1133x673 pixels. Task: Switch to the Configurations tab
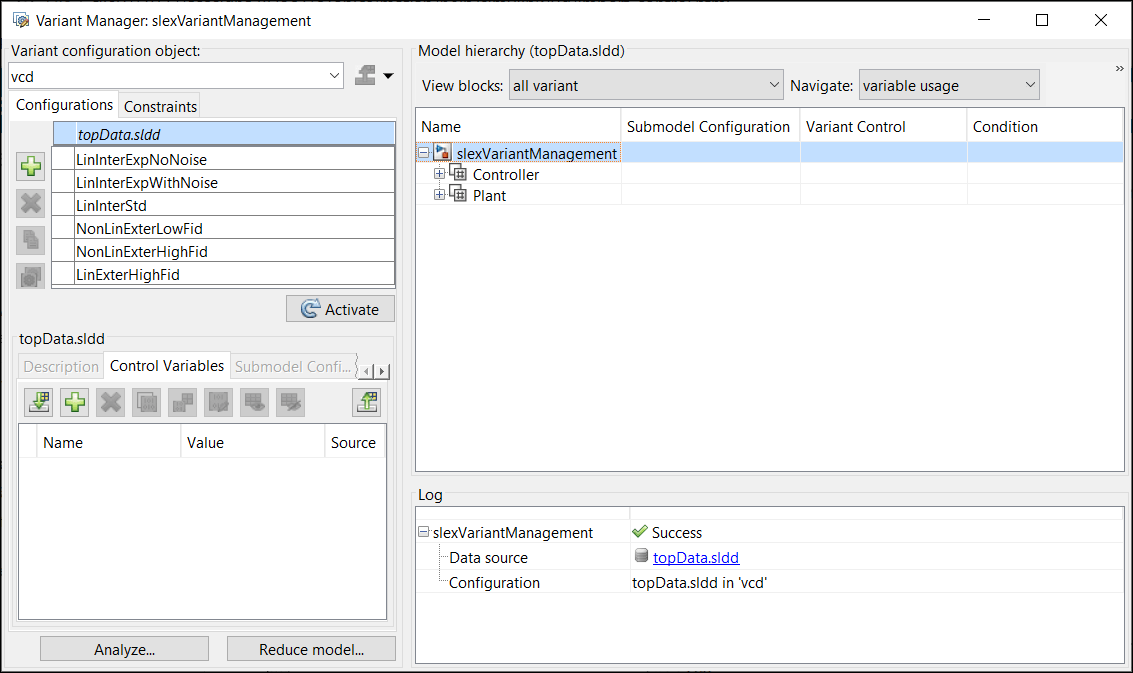tap(64, 105)
